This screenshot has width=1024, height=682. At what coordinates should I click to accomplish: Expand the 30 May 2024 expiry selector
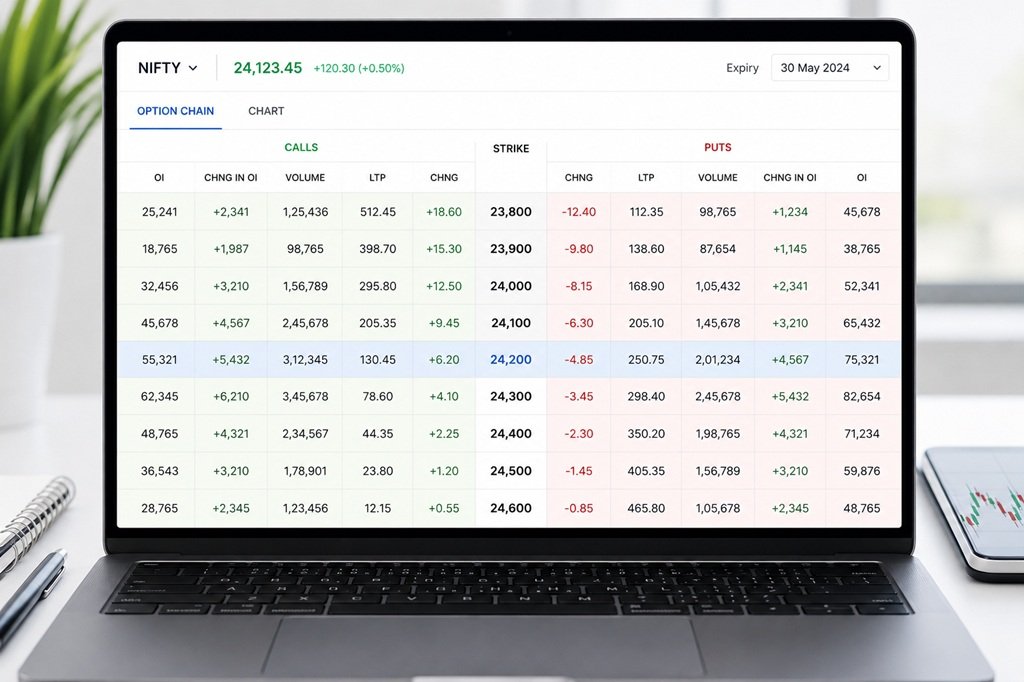click(x=830, y=68)
